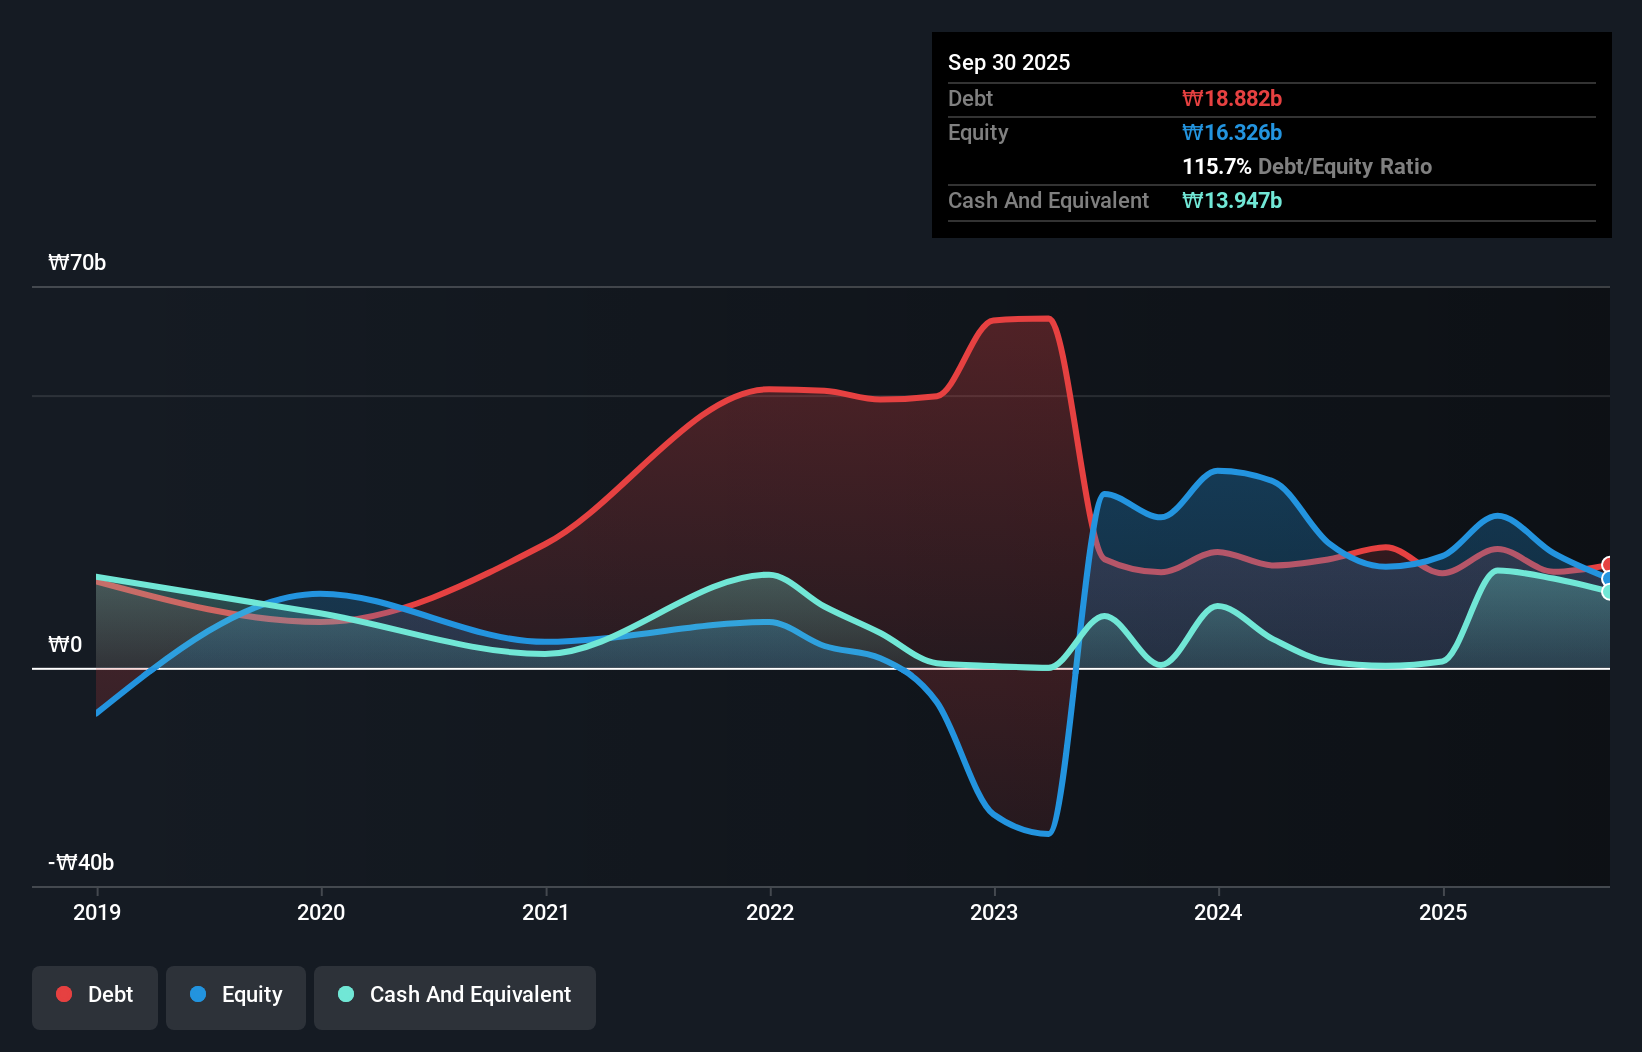Click the ₩ currency symbol on ₩70b label

pos(57,263)
